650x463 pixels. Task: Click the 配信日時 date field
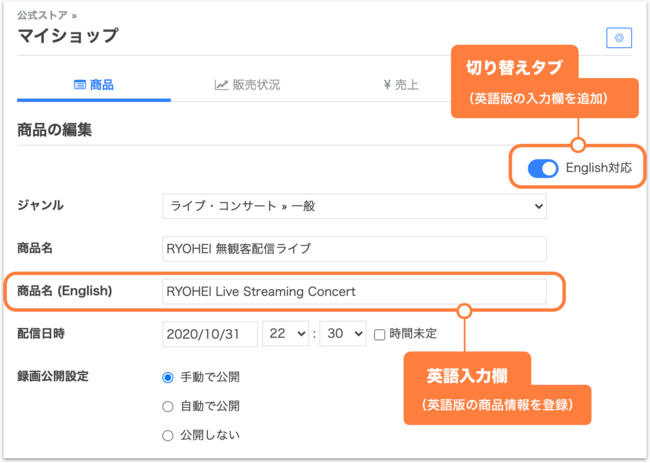click(x=209, y=334)
